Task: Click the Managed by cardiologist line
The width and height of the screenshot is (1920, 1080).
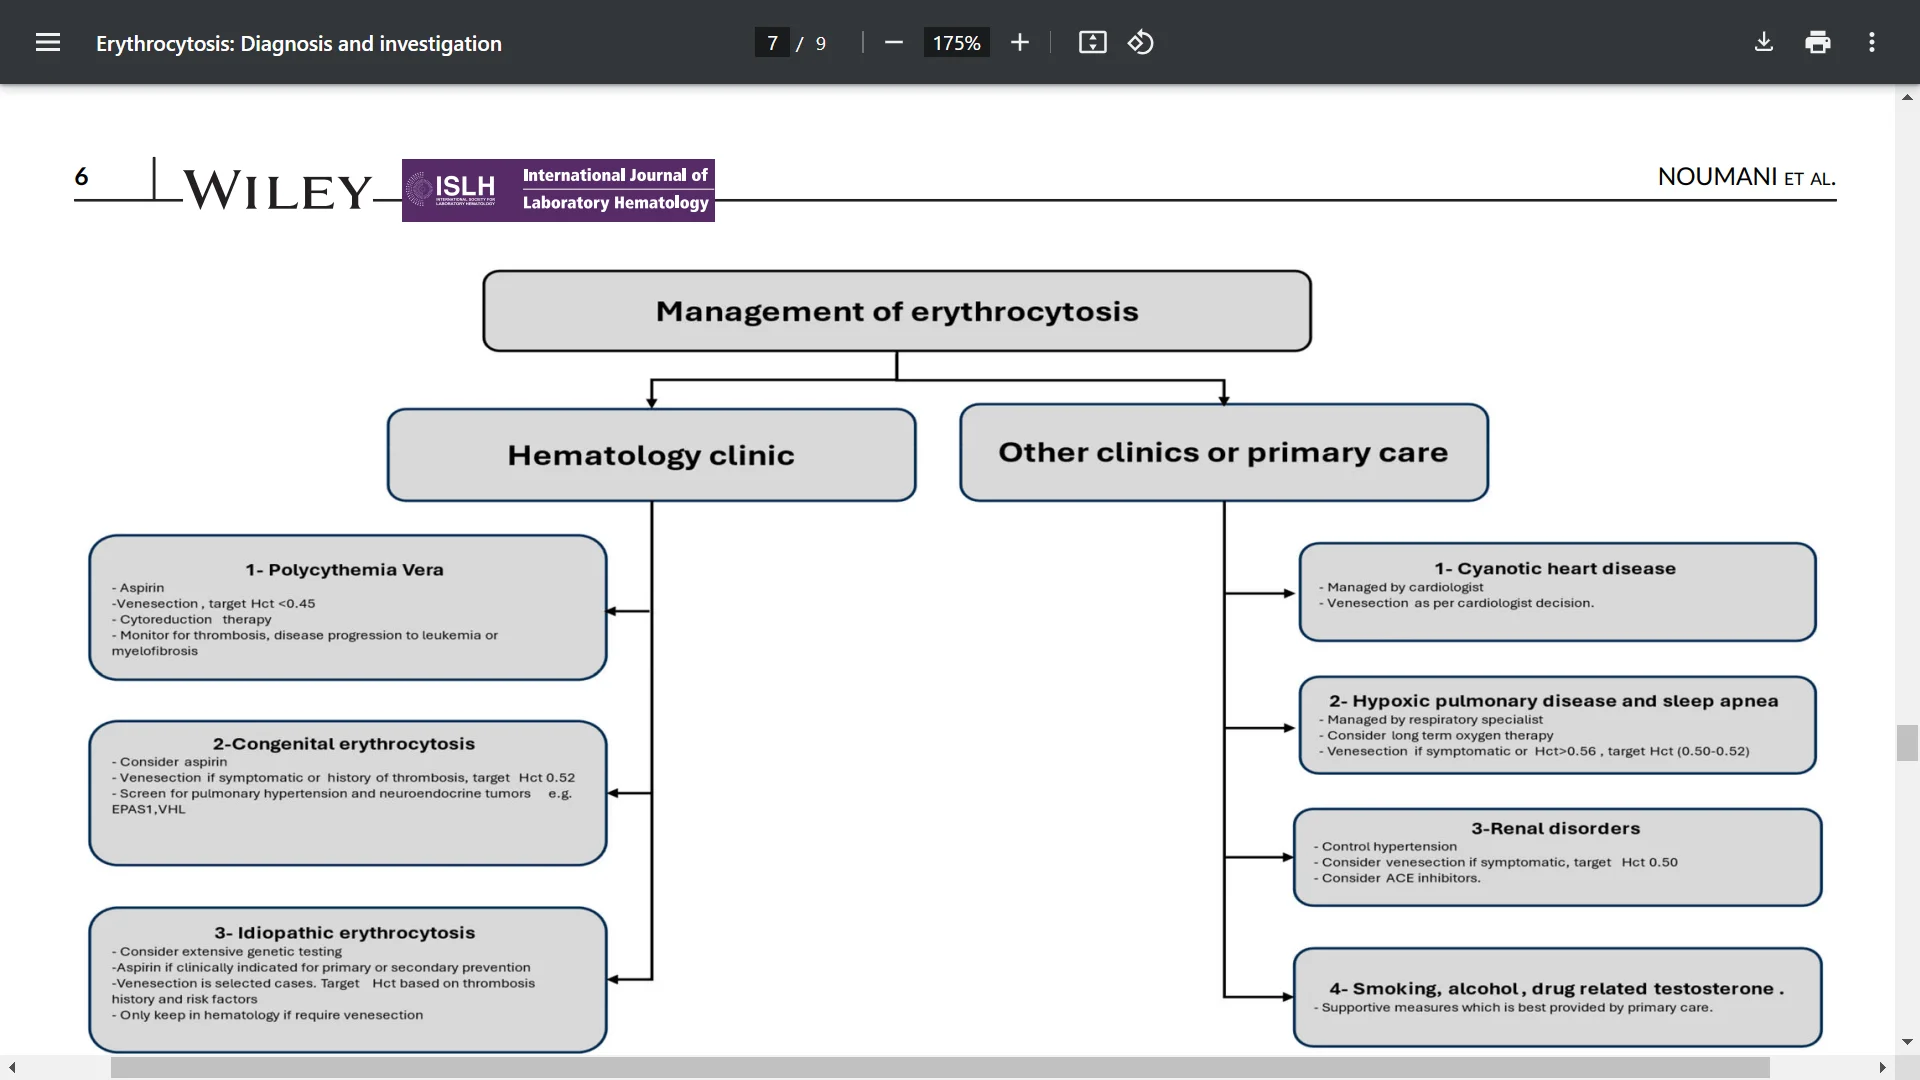Action: coord(1401,588)
